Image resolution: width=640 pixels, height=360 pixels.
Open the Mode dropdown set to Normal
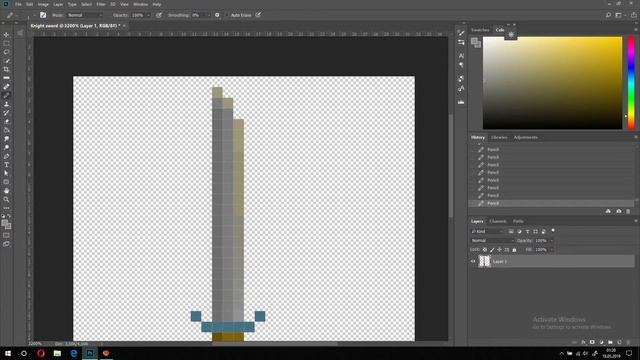(x=84, y=15)
